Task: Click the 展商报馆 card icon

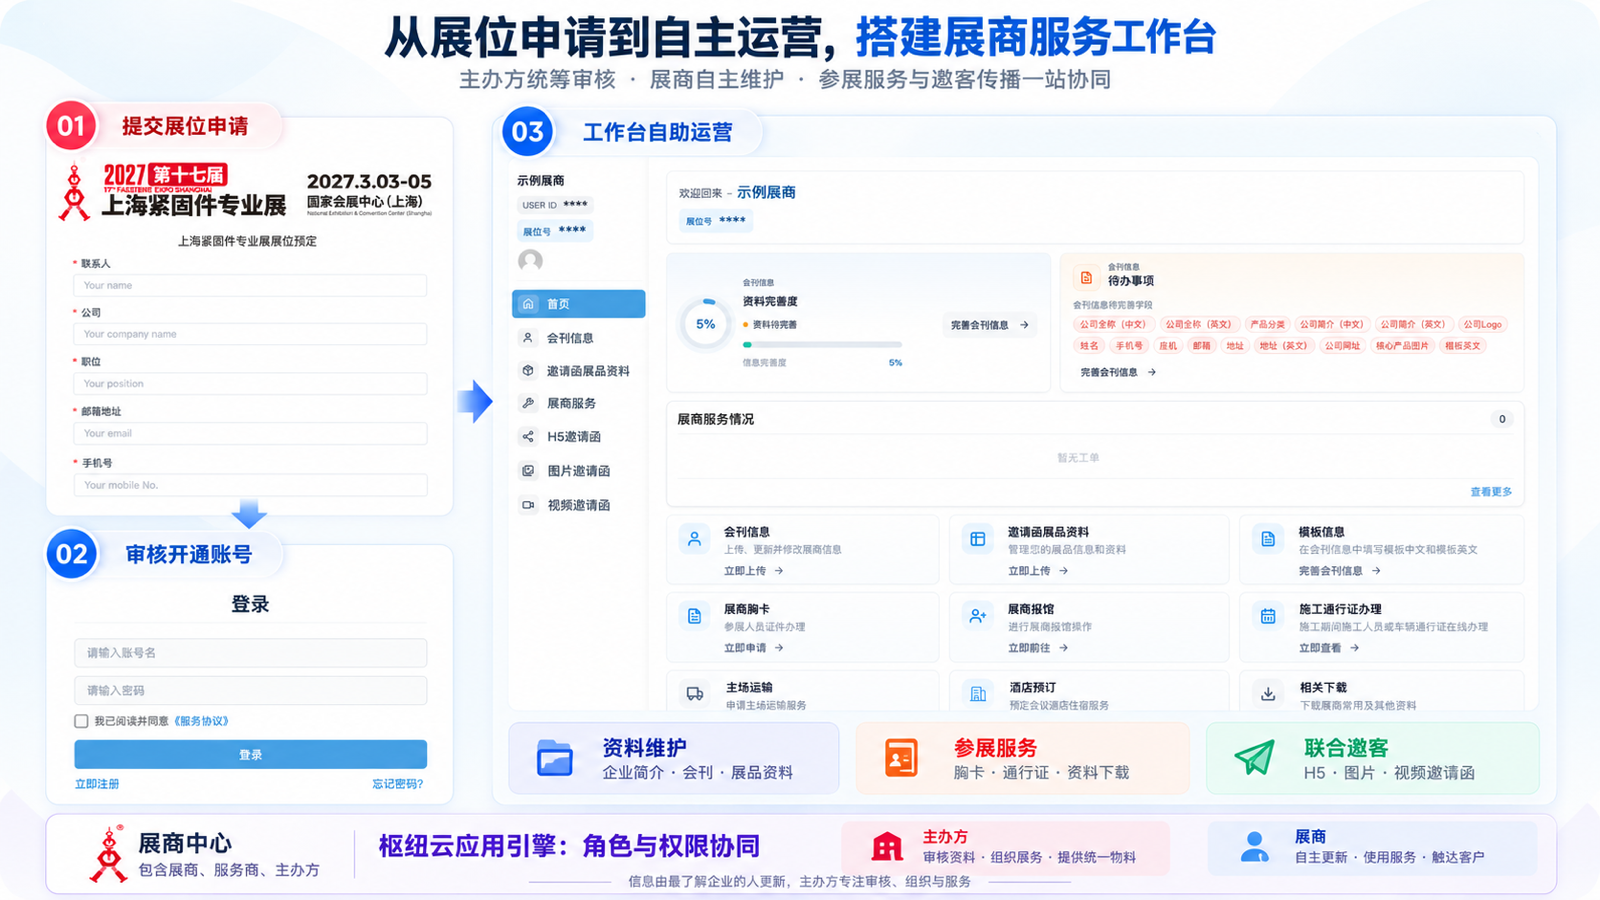Action: (978, 616)
